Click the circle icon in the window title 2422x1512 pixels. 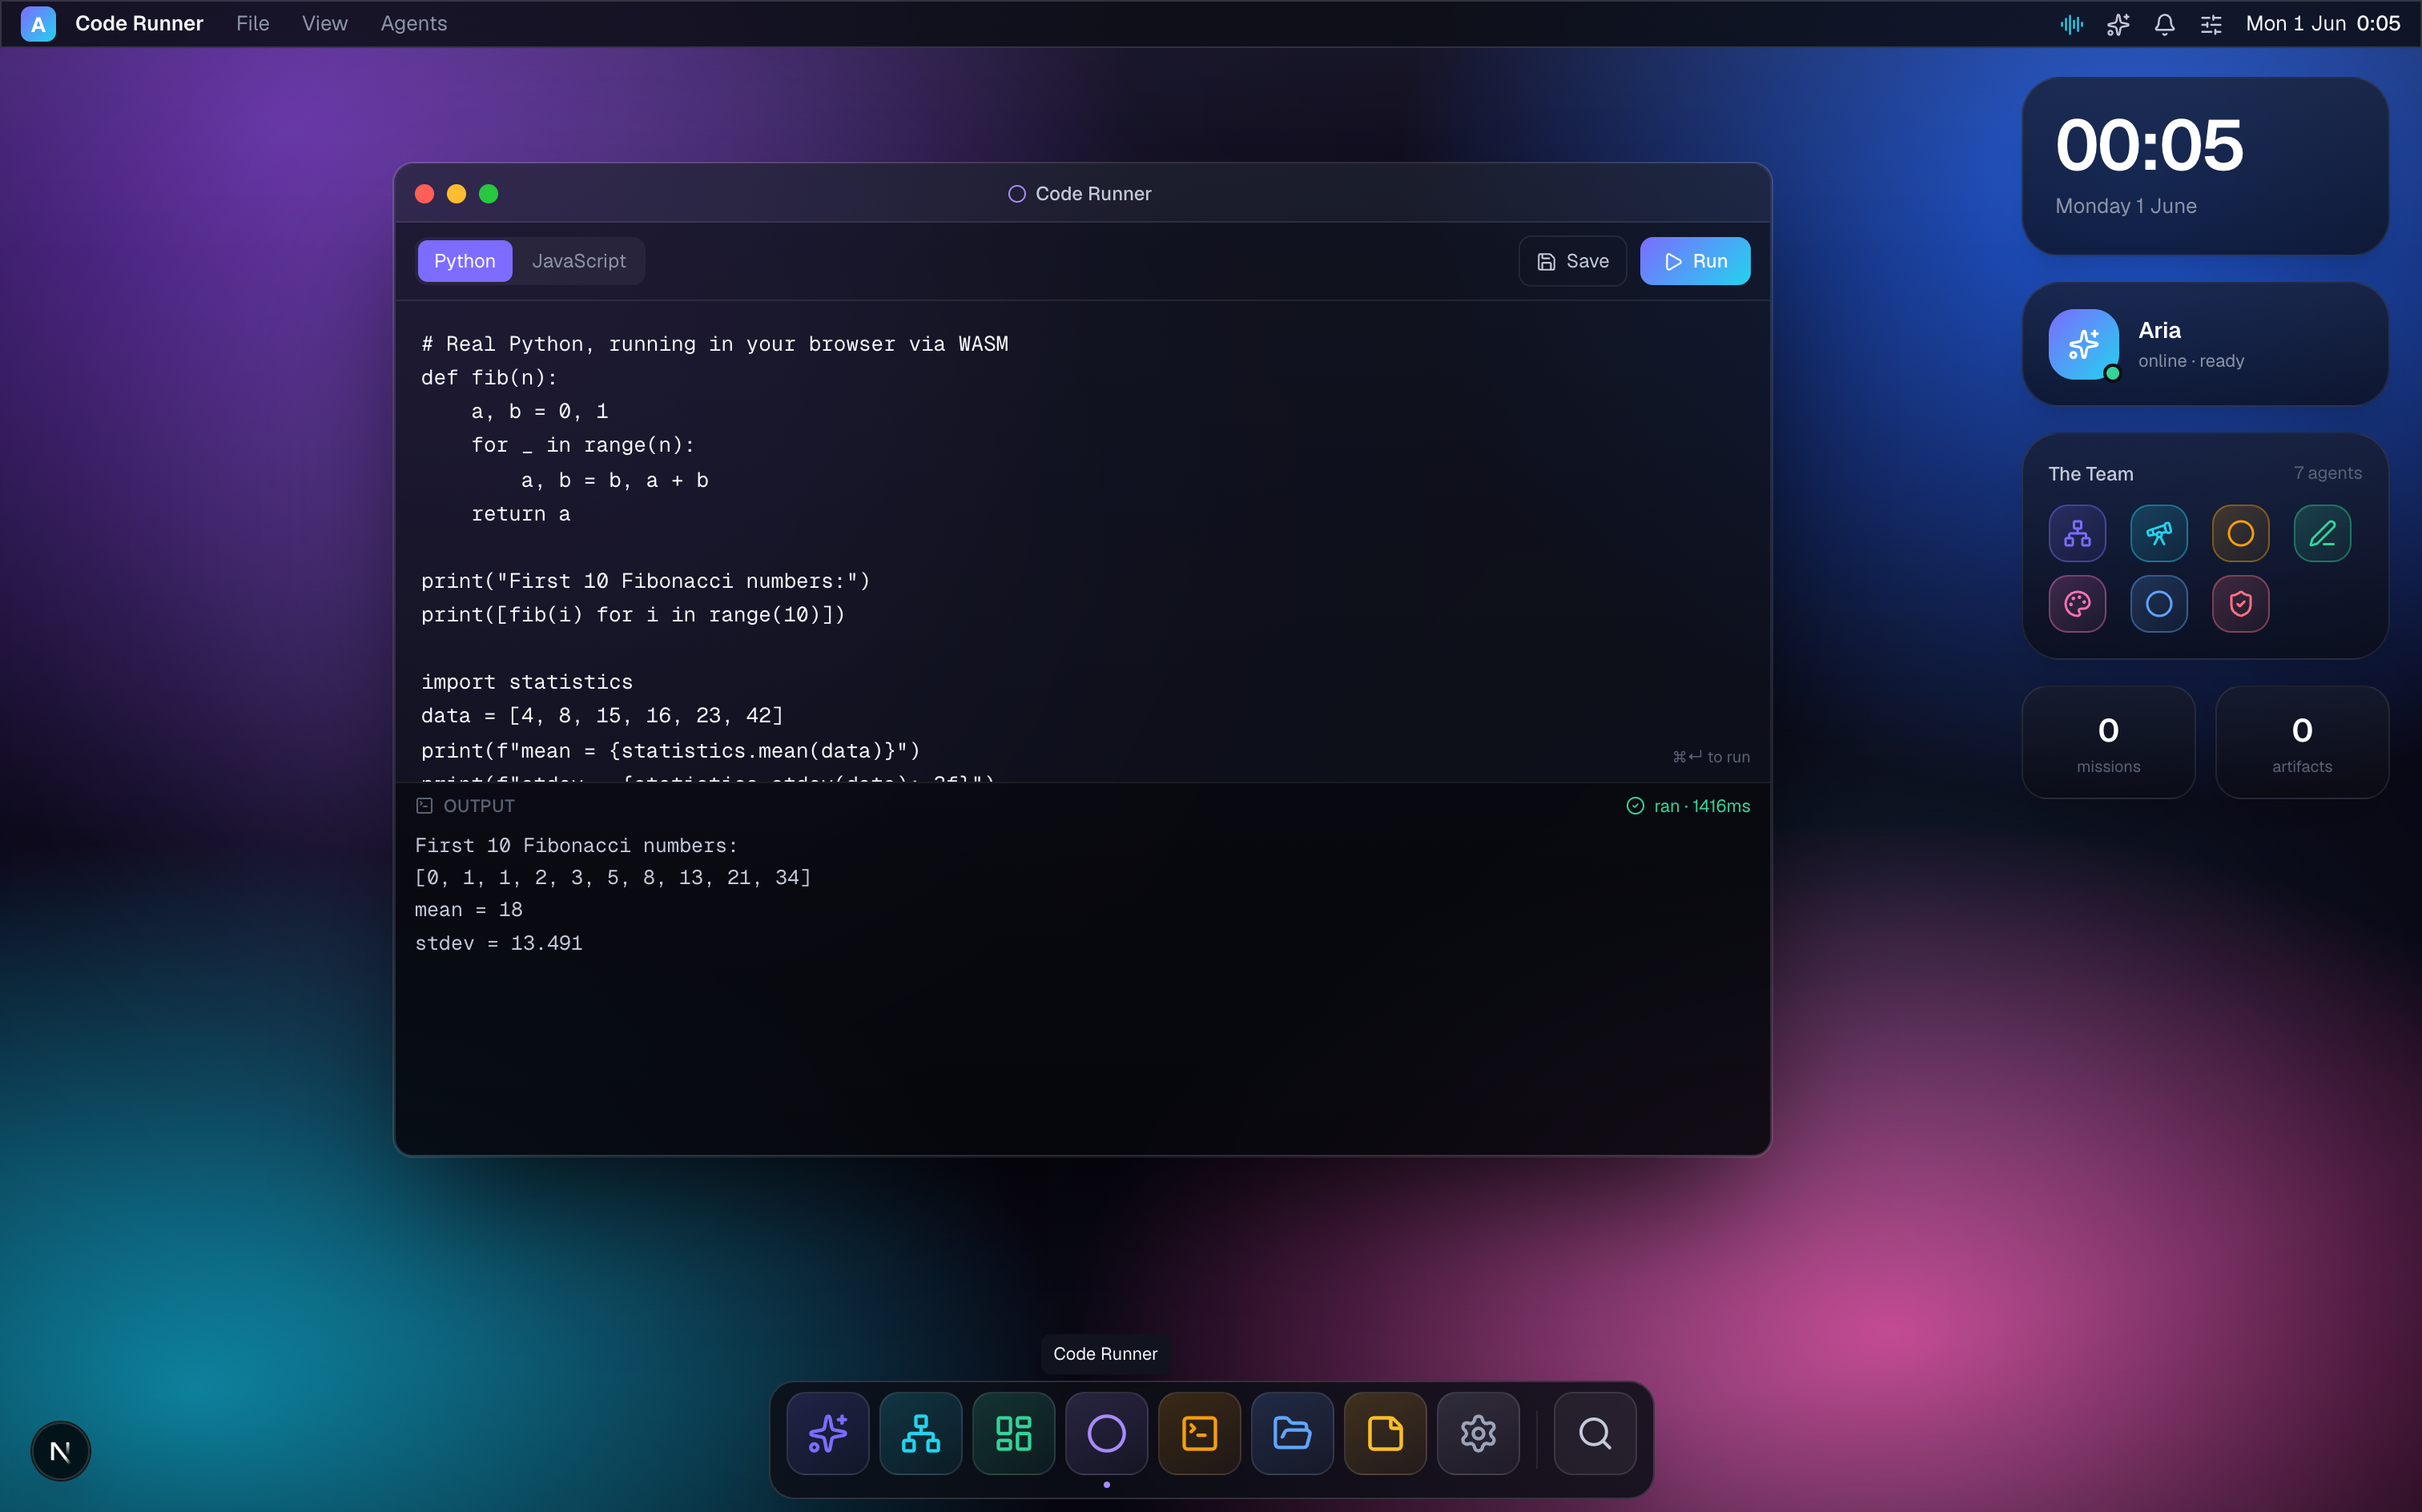click(x=1017, y=194)
